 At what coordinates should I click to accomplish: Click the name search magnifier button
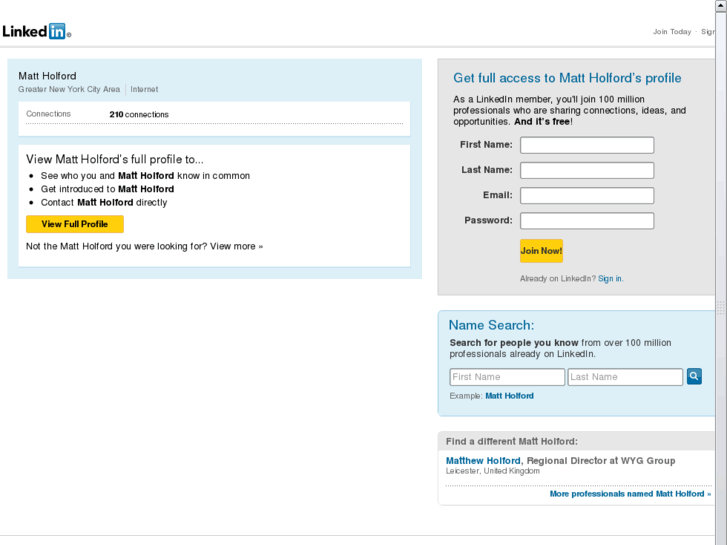tap(694, 376)
